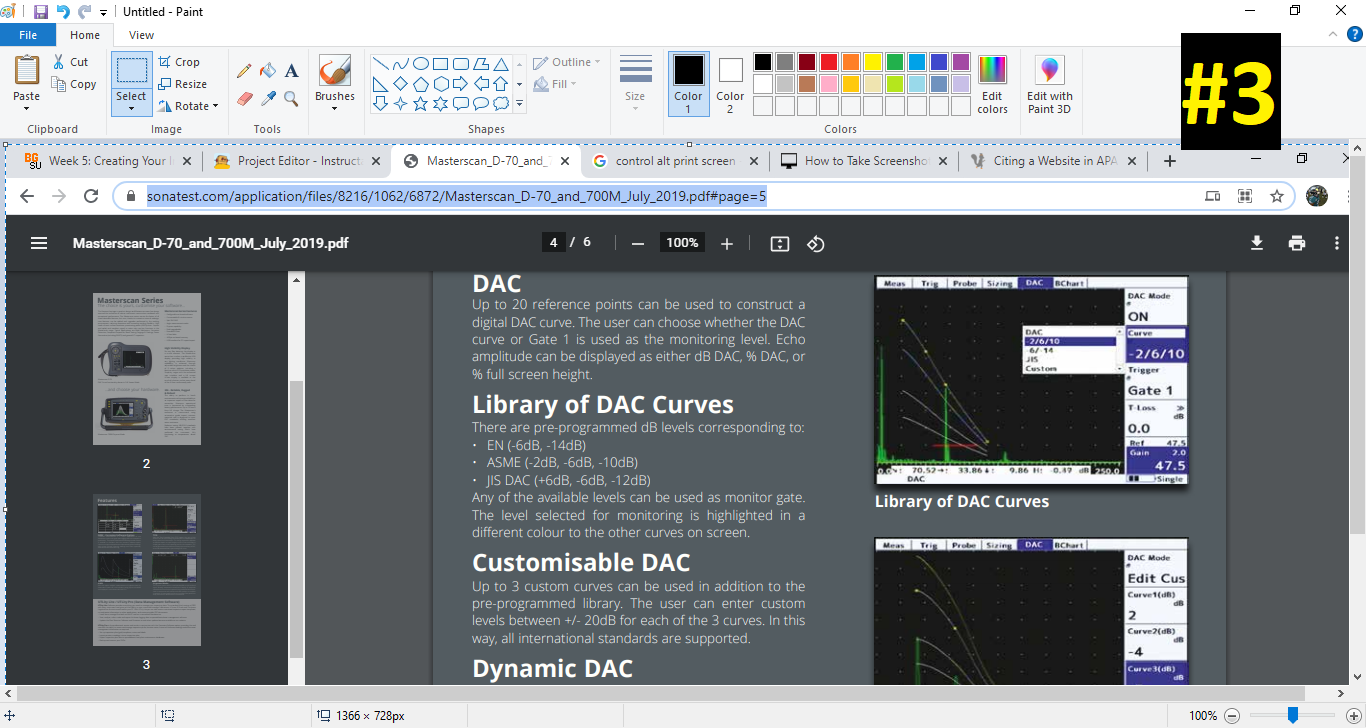1366x728 pixels.
Task: Rotate the PDF counterclockwise
Action: [816, 243]
